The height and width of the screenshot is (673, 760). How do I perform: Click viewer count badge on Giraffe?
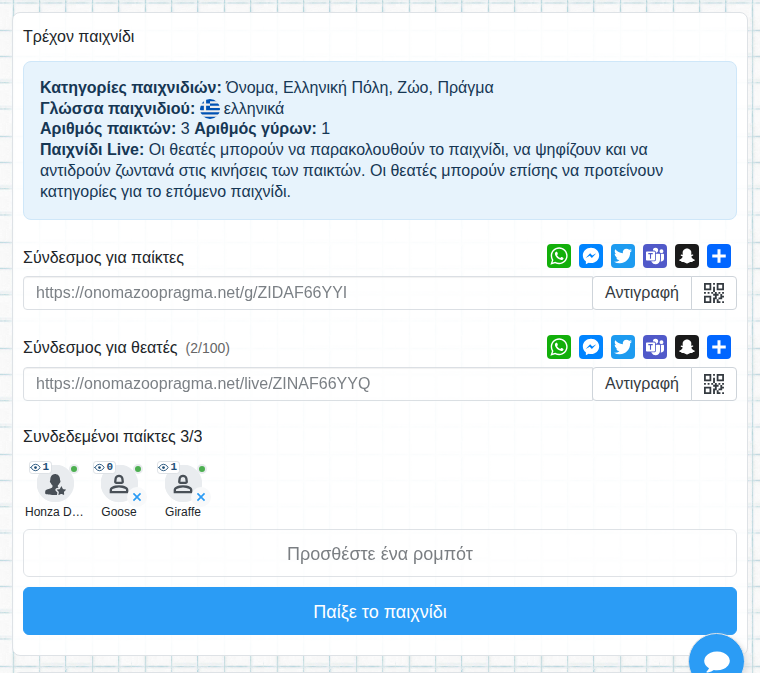click(168, 467)
